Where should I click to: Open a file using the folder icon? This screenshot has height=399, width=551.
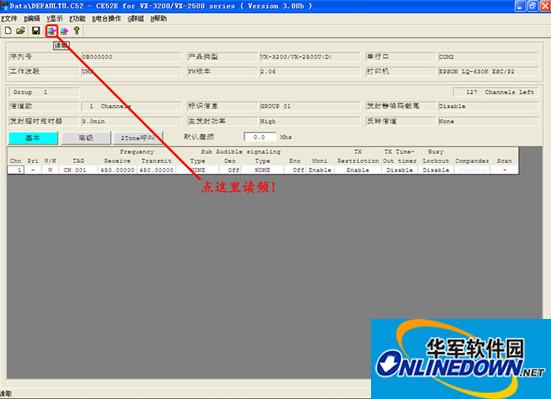[21, 31]
